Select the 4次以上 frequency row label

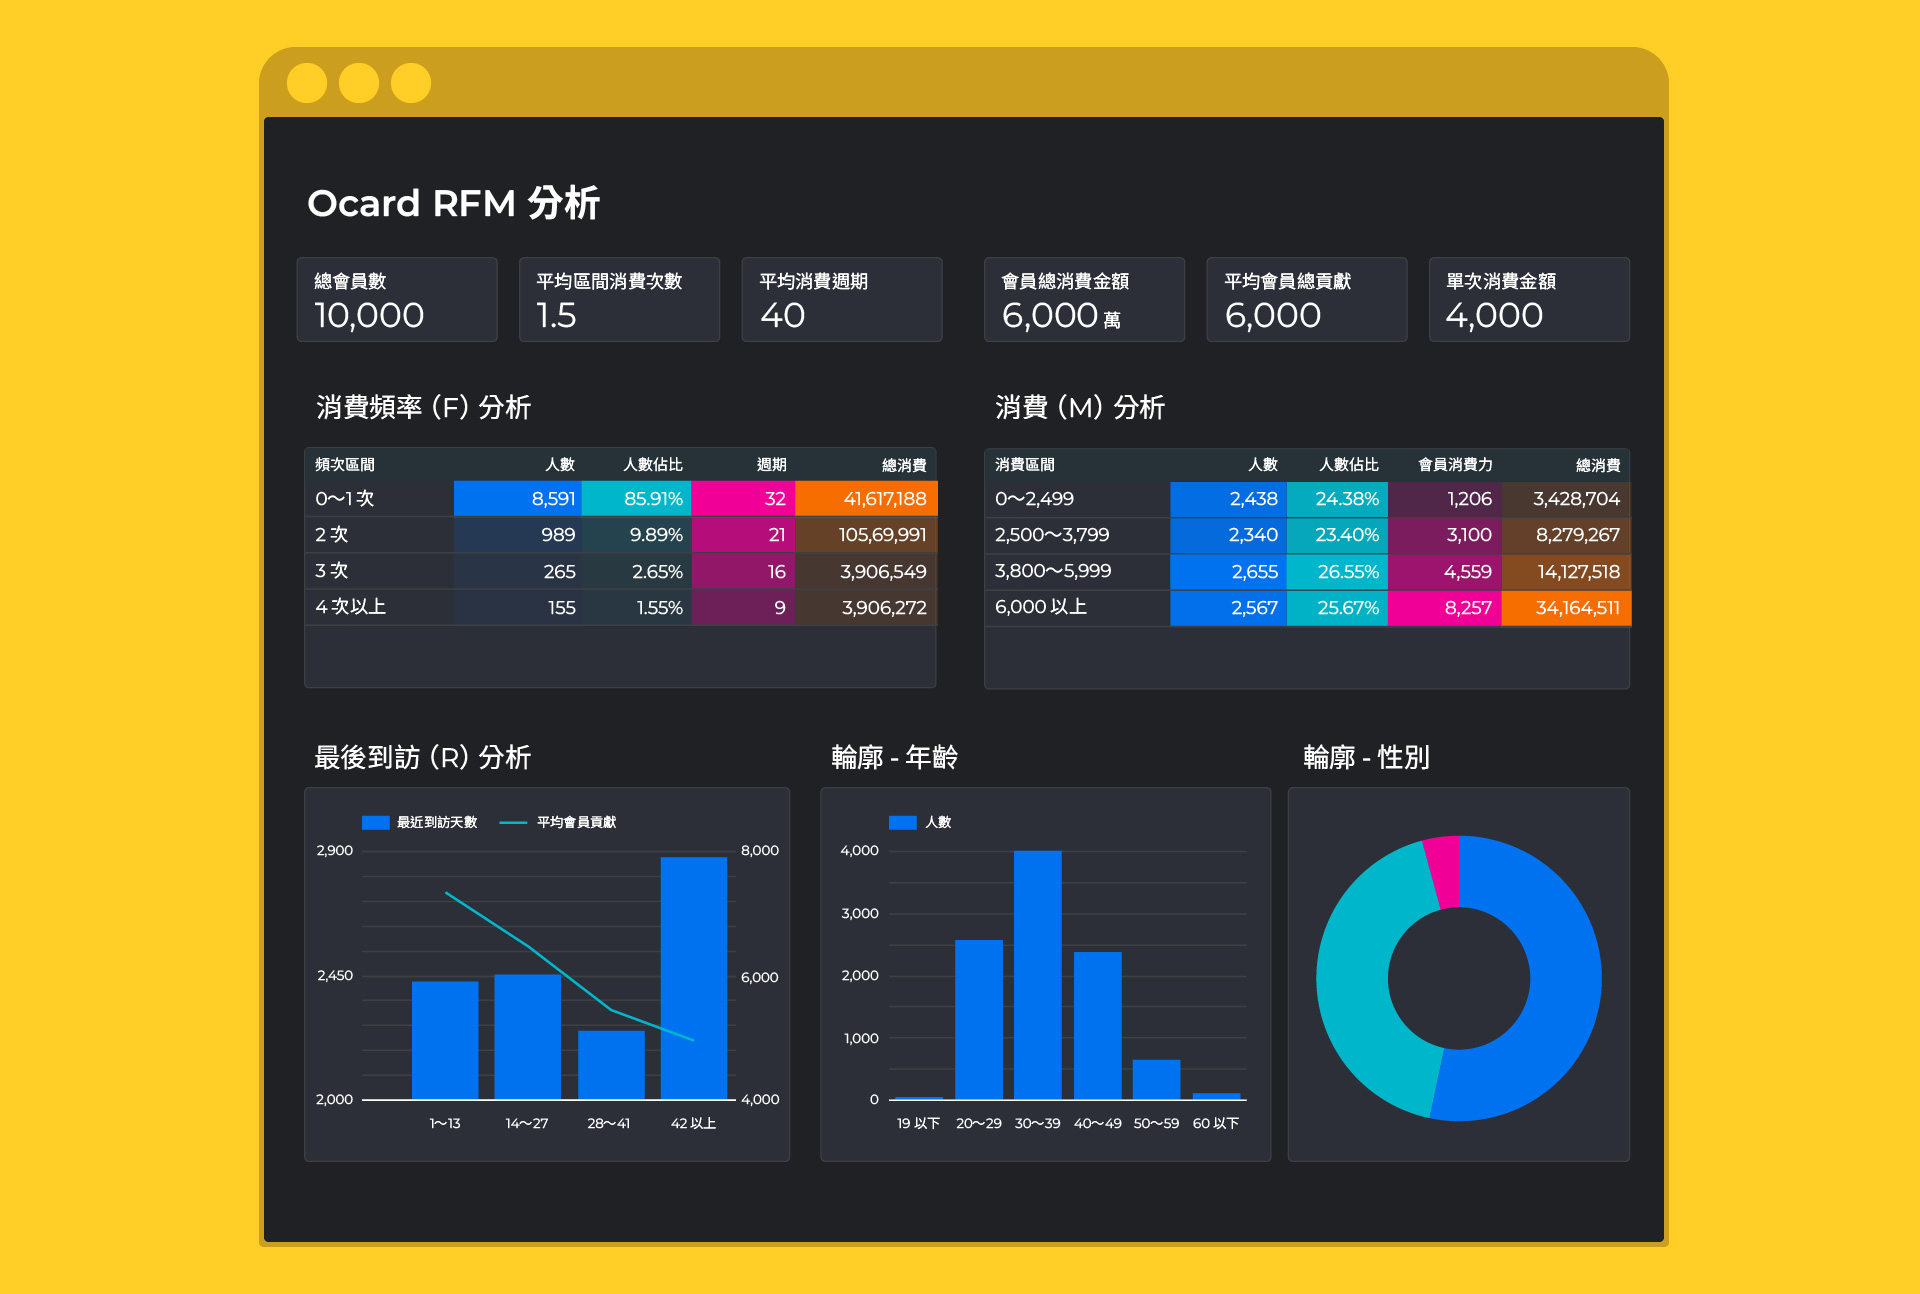[350, 607]
